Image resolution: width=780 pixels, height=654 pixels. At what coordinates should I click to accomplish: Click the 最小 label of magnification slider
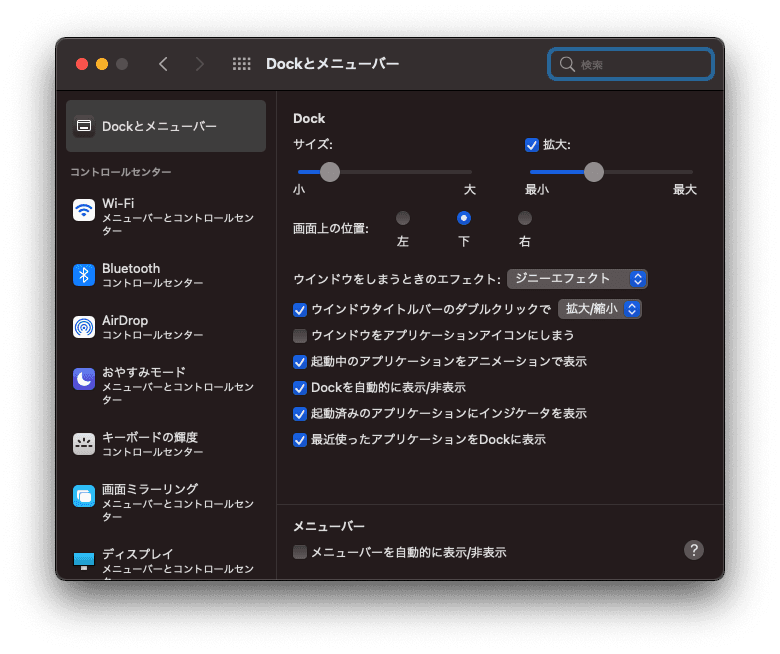[x=537, y=189]
